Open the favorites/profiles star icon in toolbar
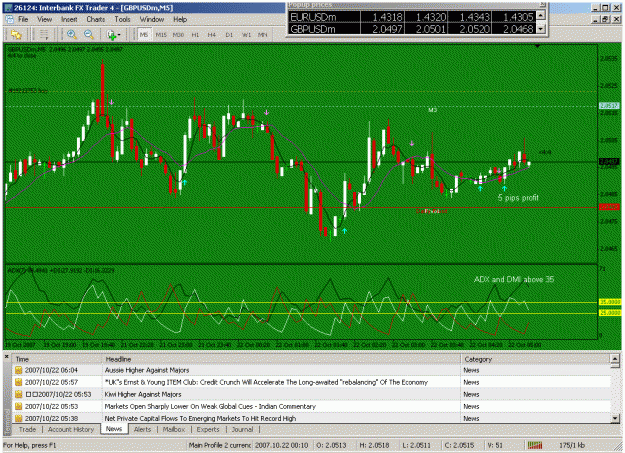 (16, 35)
